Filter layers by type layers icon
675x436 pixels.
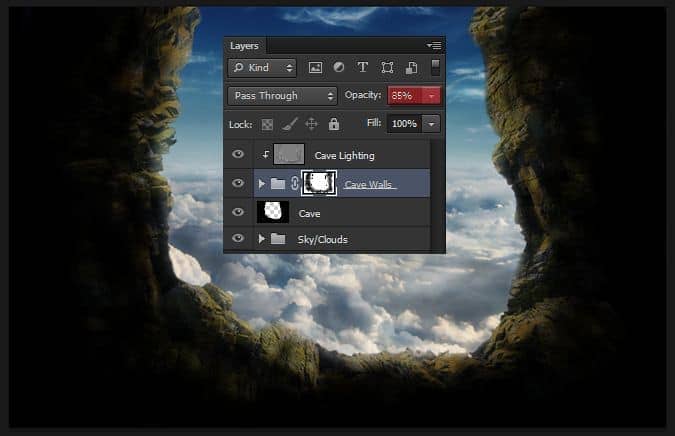(x=362, y=67)
